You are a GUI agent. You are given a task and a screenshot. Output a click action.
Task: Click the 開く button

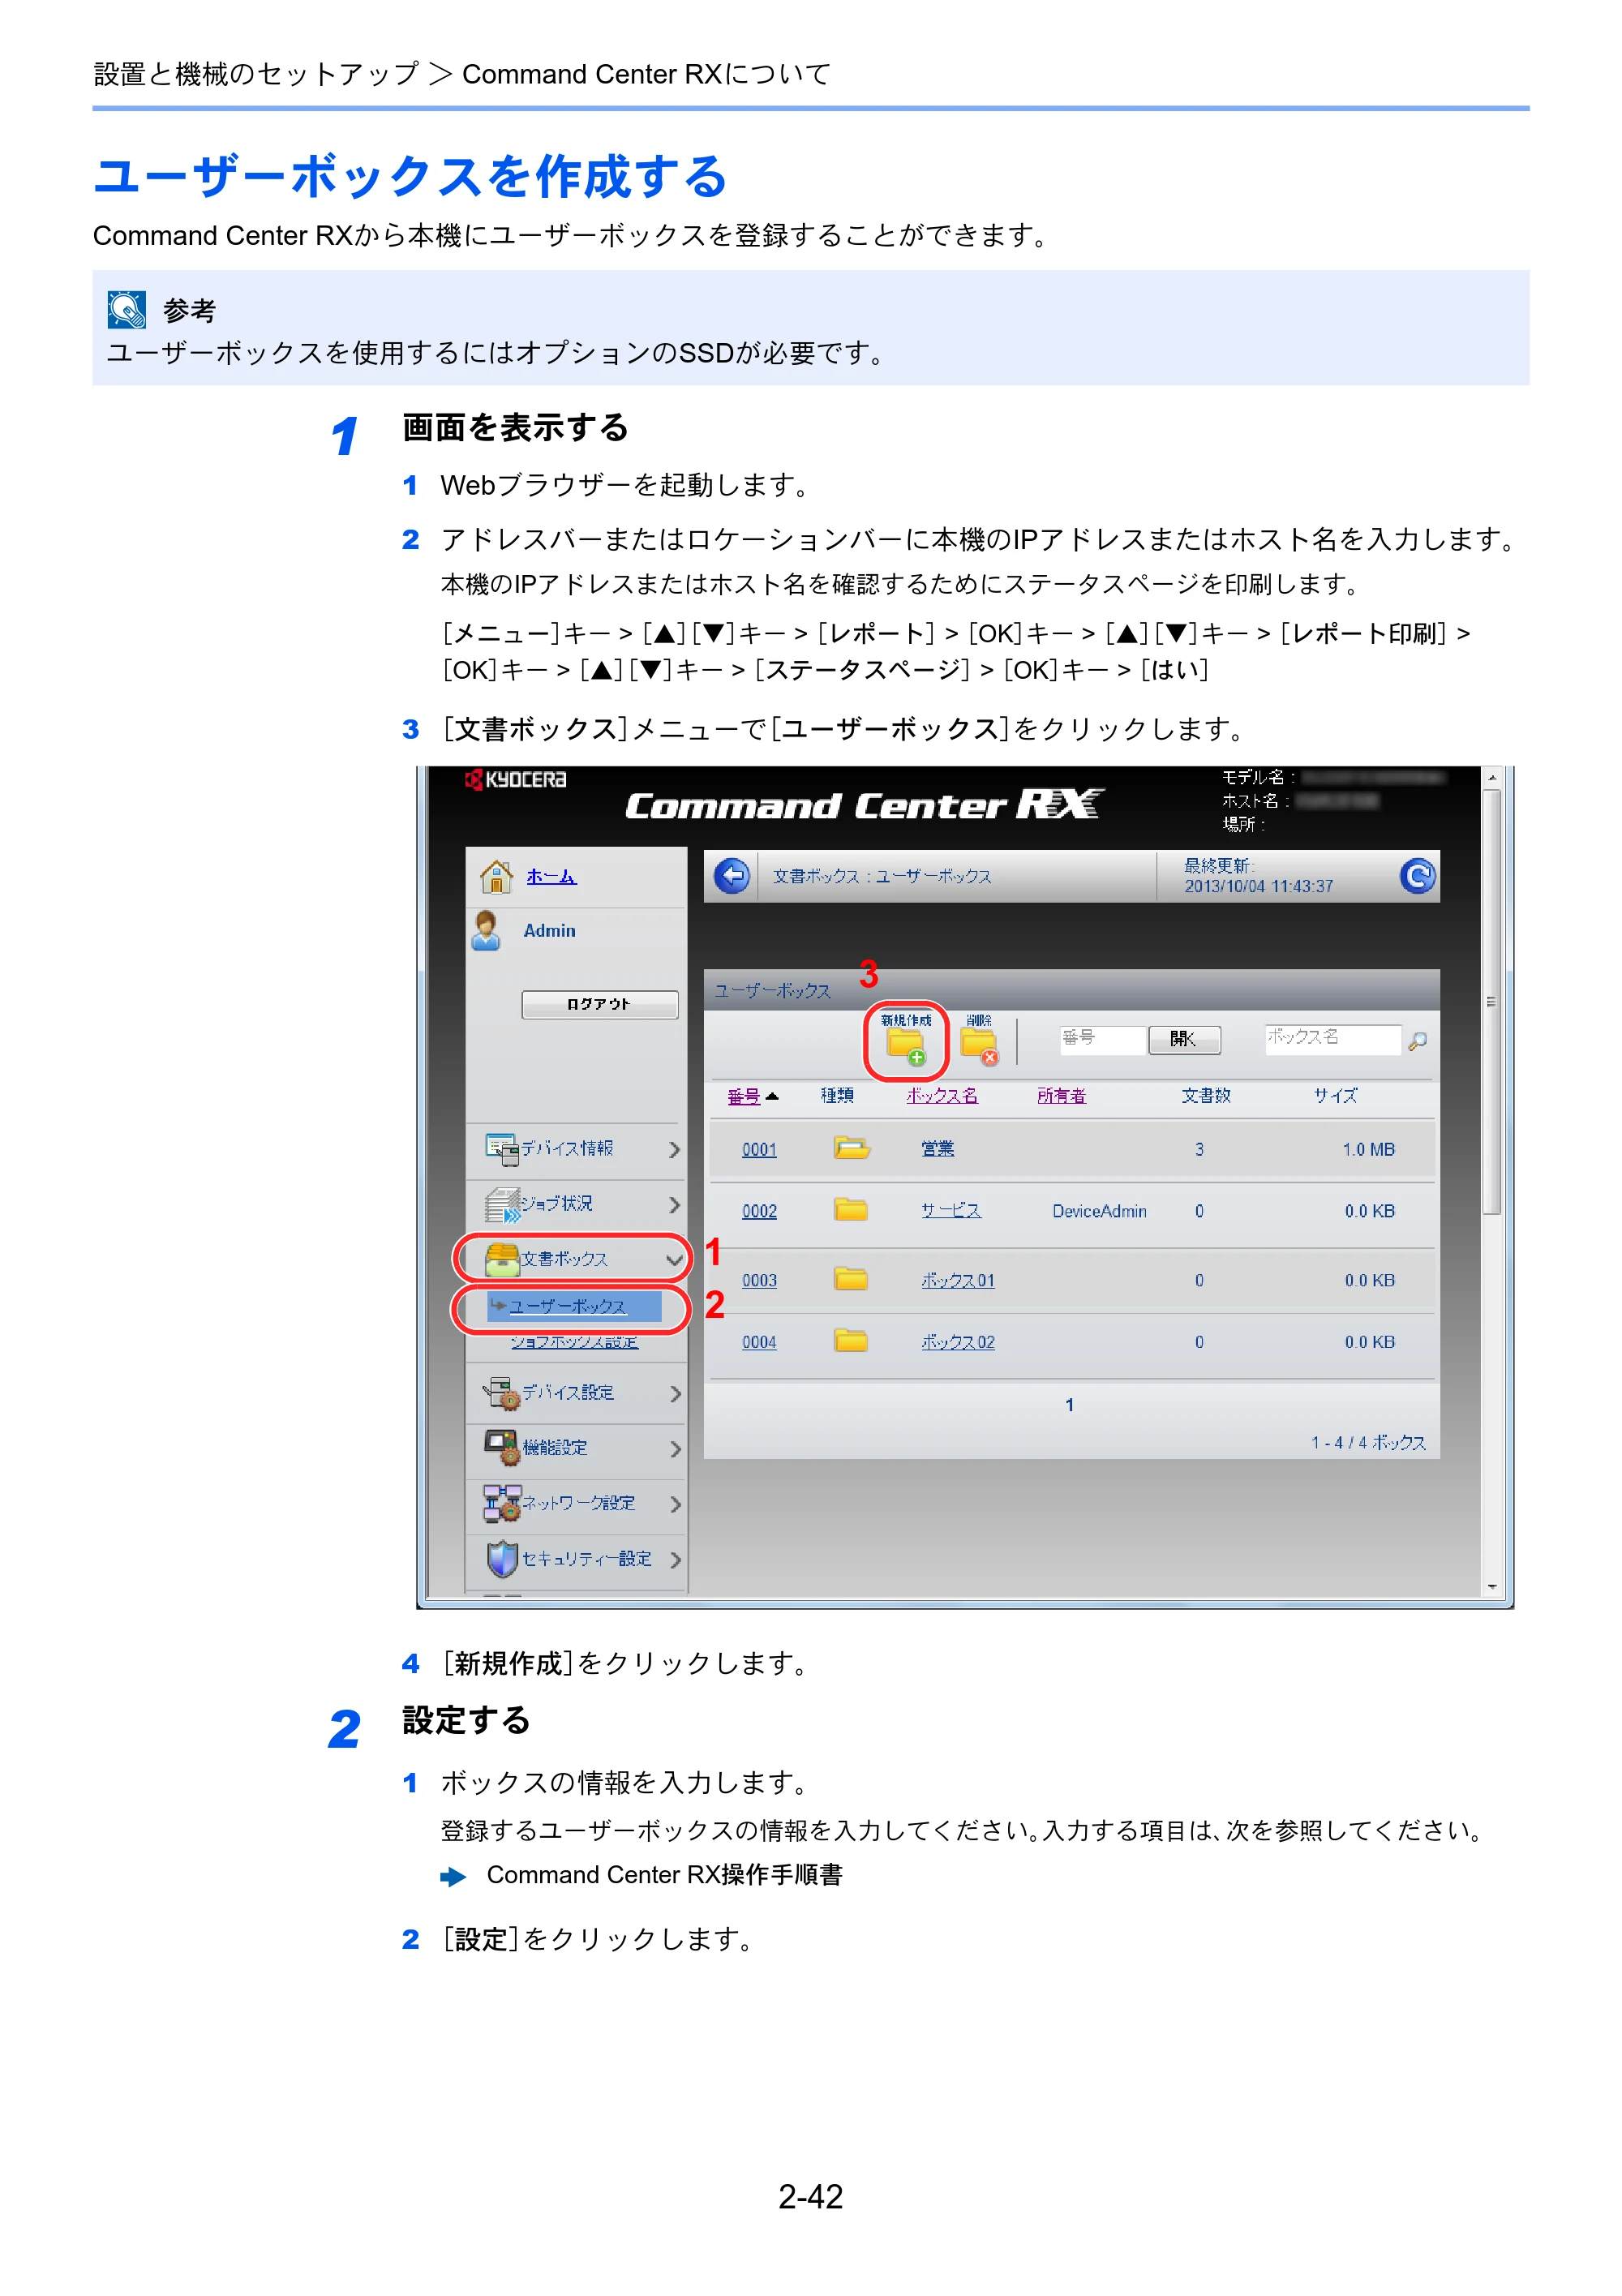point(1184,1039)
